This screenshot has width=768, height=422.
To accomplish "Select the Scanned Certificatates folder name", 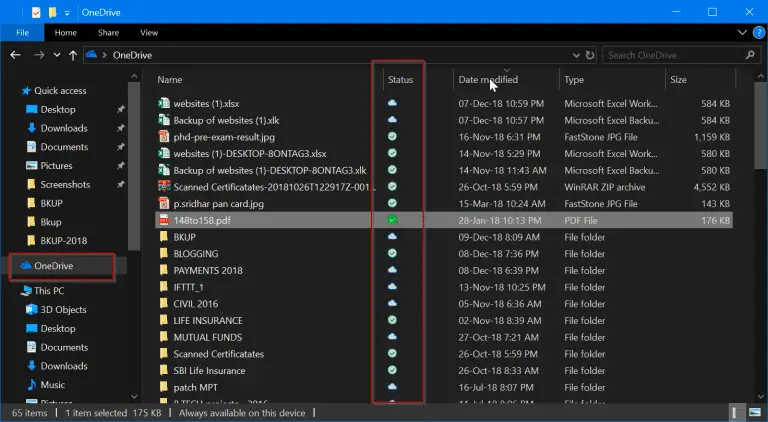I will click(218, 354).
